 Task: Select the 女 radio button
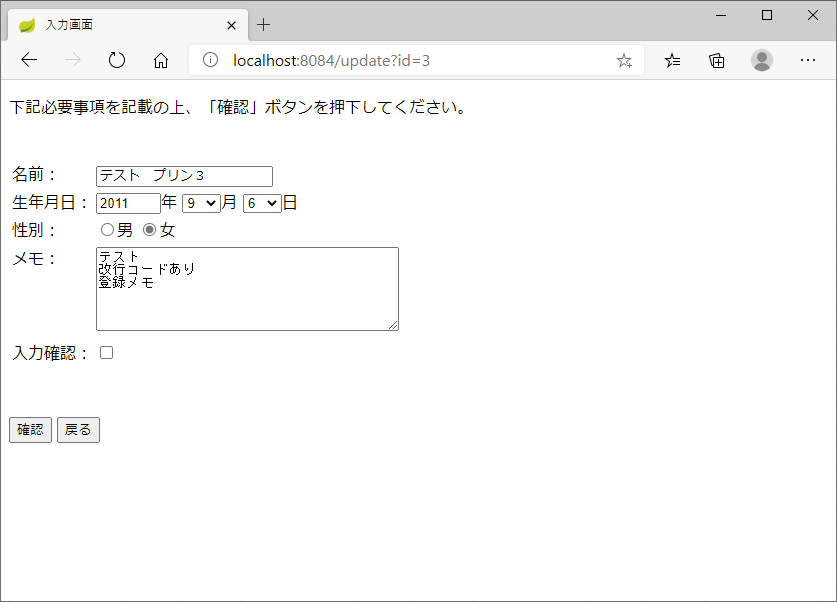tap(150, 230)
